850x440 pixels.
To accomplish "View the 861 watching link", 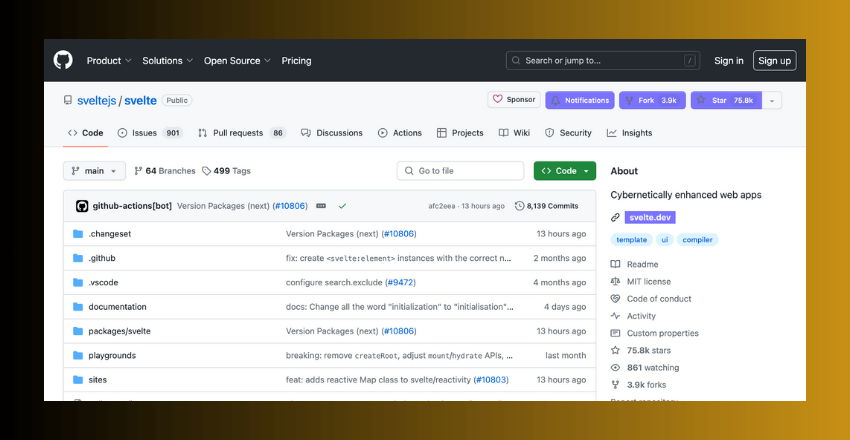I will point(645,367).
